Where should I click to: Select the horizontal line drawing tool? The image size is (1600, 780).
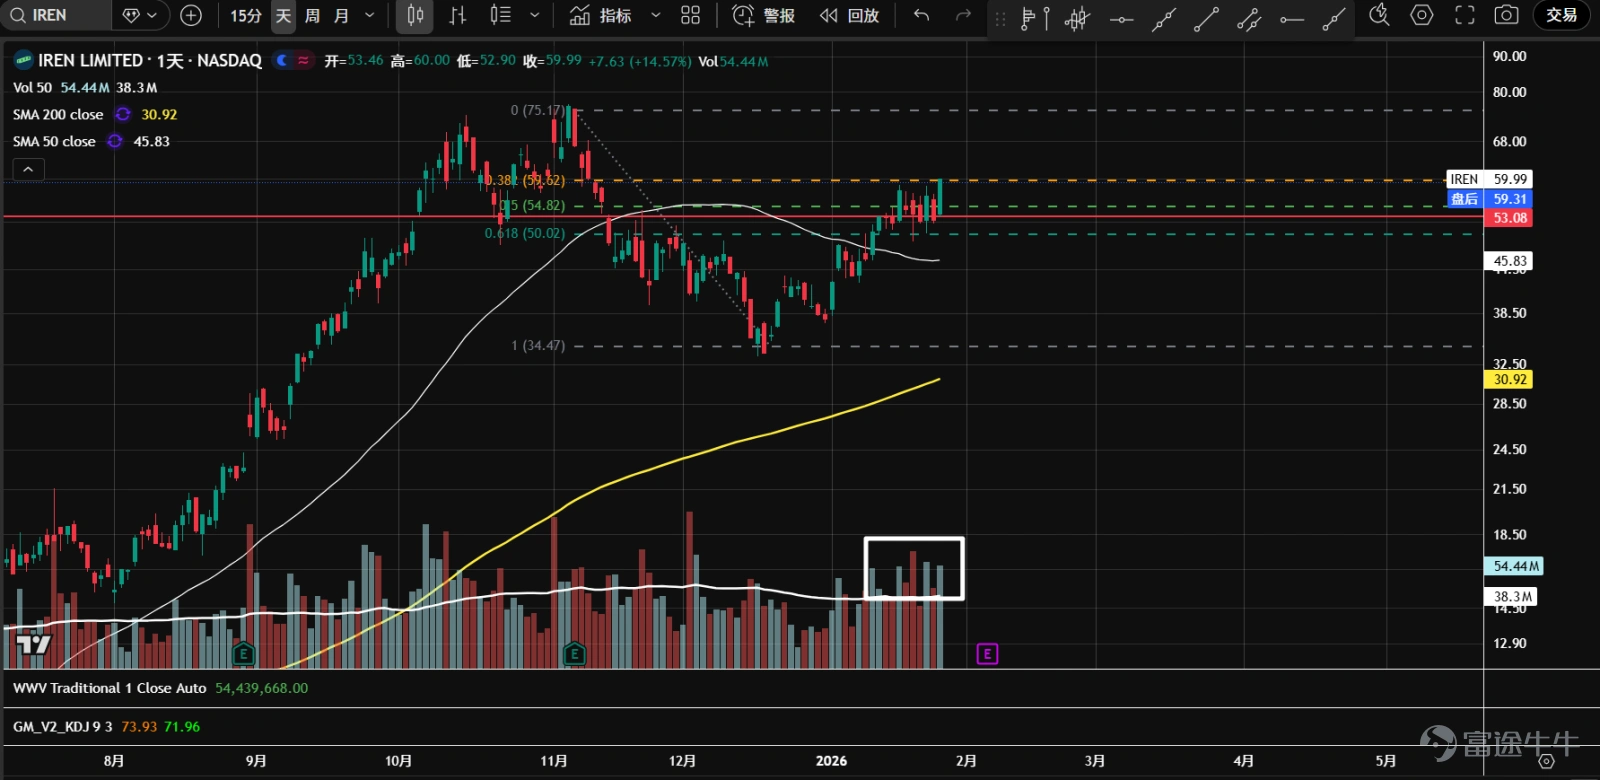tap(1121, 18)
